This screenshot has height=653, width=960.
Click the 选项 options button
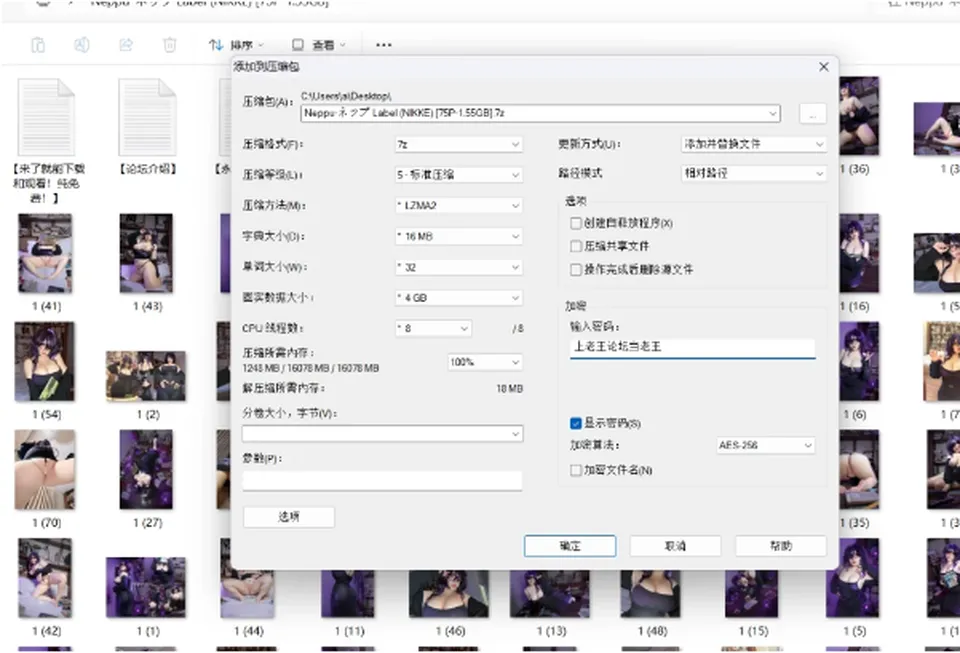(x=289, y=517)
